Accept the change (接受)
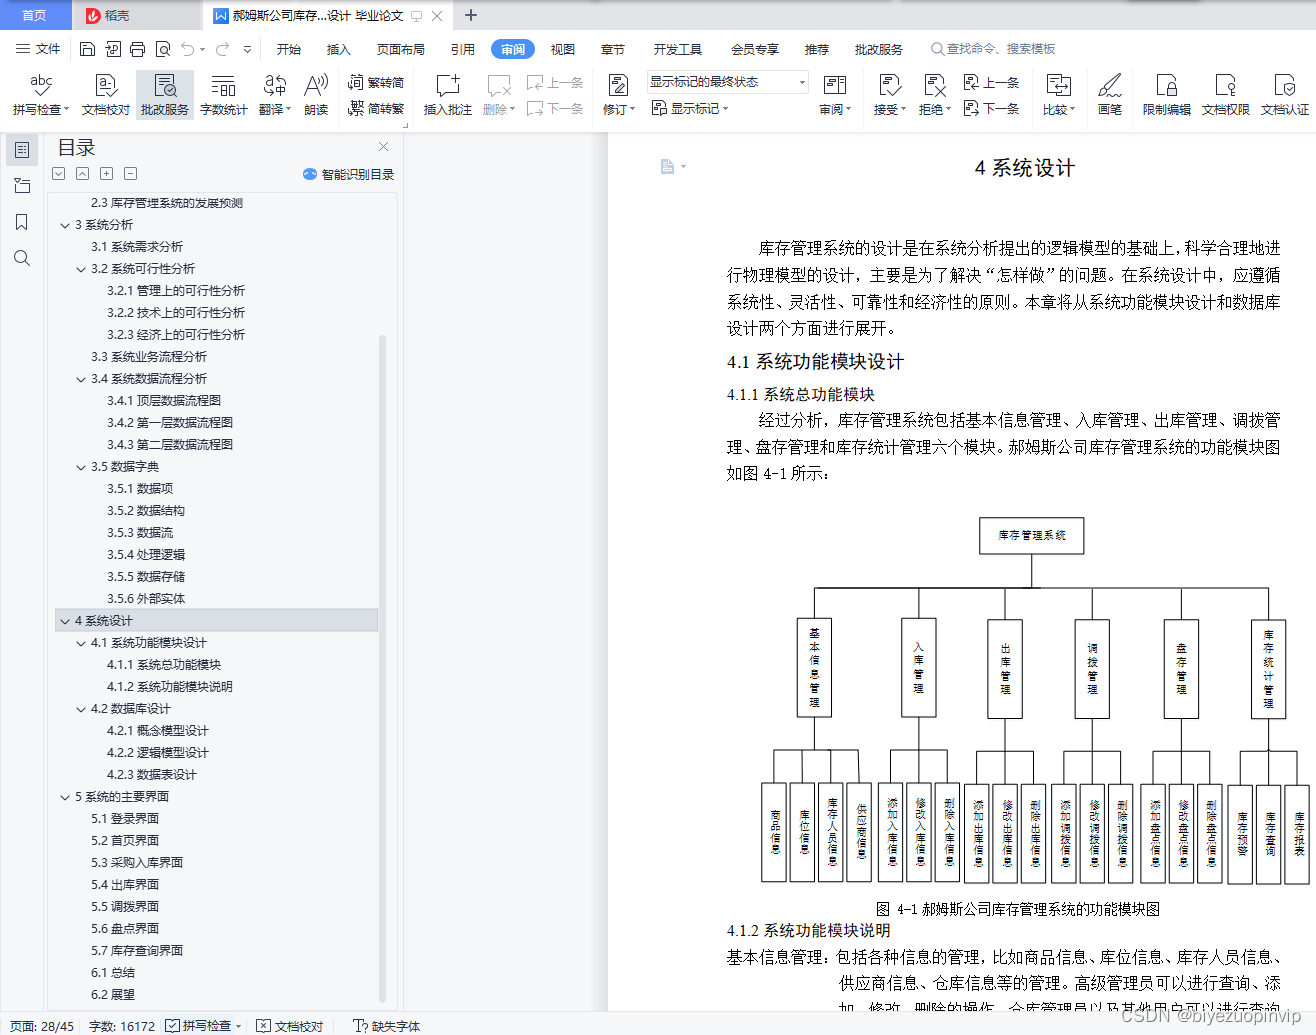 point(889,95)
